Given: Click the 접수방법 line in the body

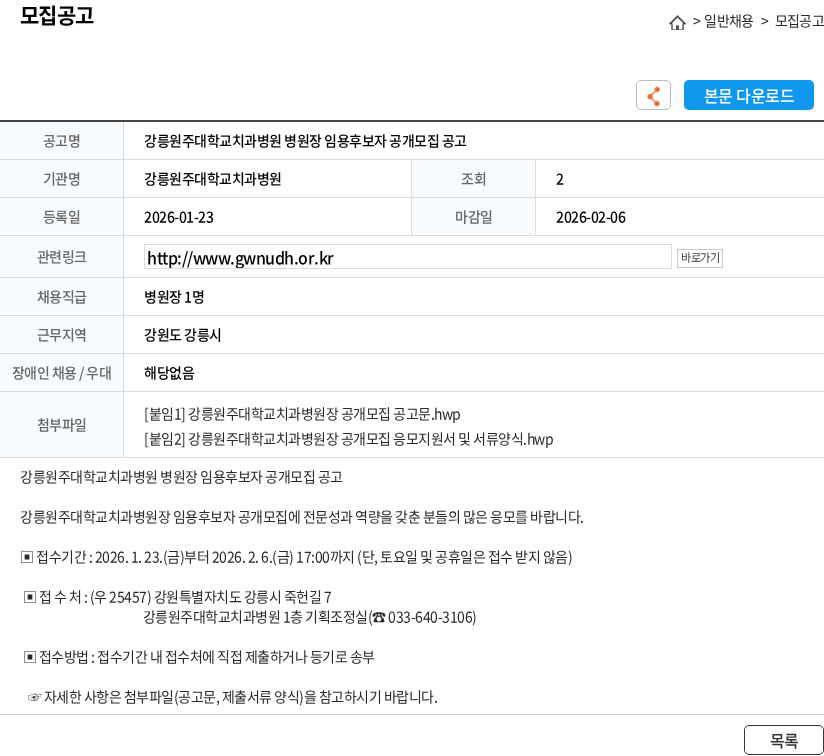Looking at the screenshot, I should [199, 657].
